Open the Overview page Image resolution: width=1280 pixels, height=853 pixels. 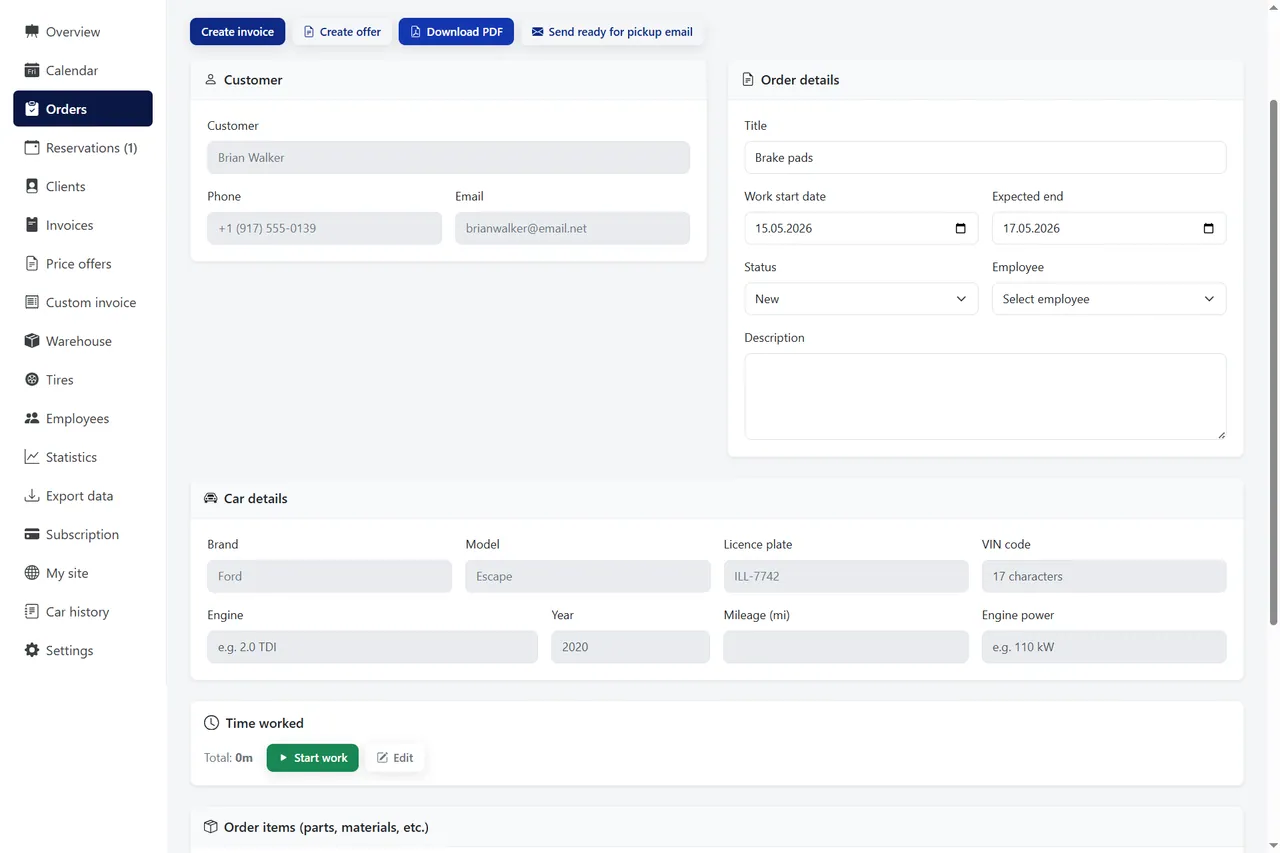[x=83, y=32]
